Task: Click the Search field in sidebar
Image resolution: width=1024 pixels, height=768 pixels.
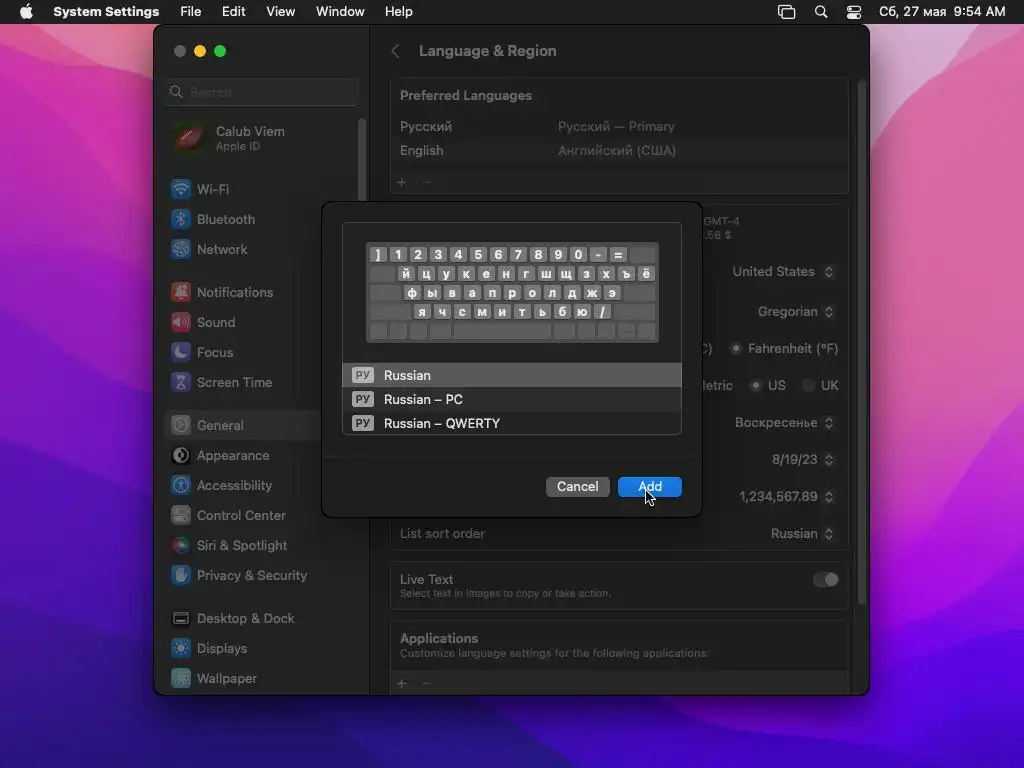Action: click(263, 92)
